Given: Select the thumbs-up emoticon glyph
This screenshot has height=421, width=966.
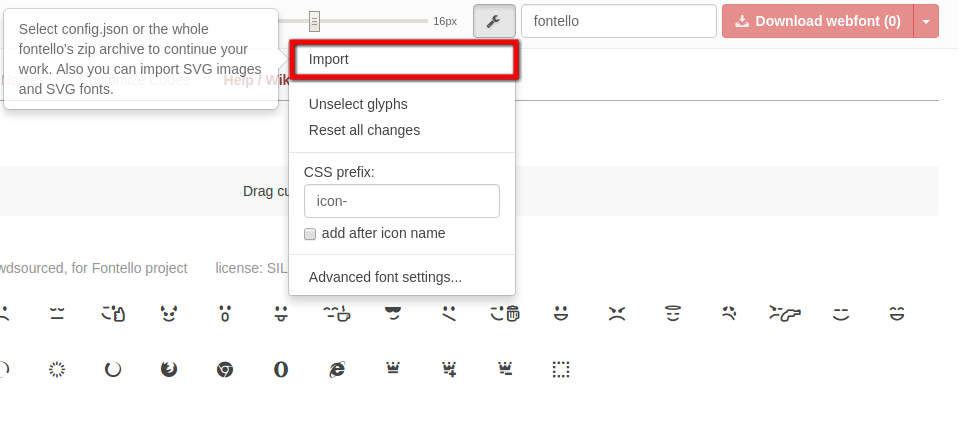Looking at the screenshot, I should click(x=113, y=314).
